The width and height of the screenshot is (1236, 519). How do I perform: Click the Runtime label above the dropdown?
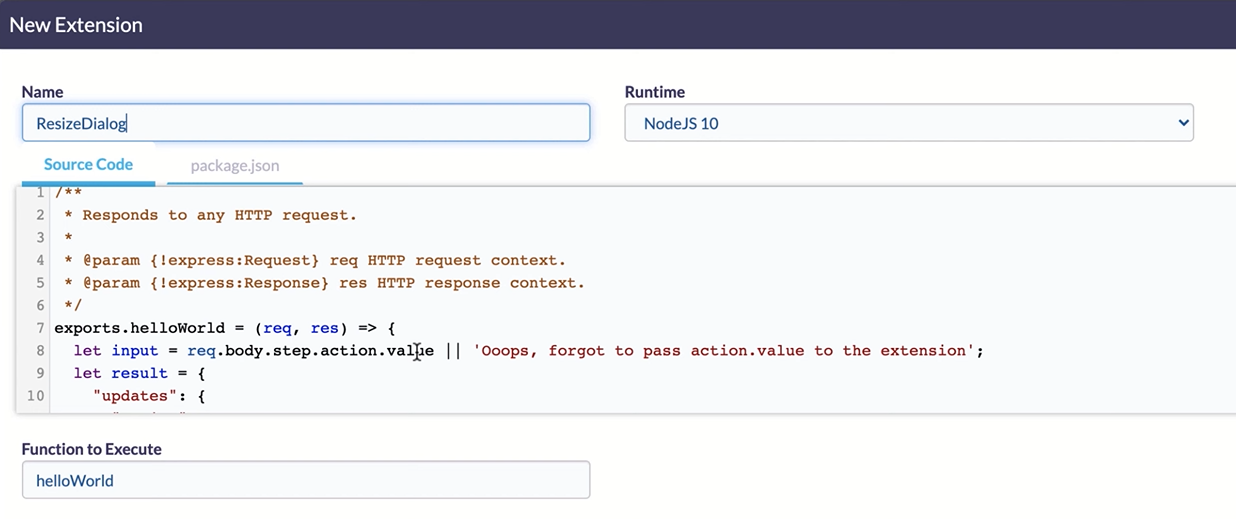click(654, 92)
